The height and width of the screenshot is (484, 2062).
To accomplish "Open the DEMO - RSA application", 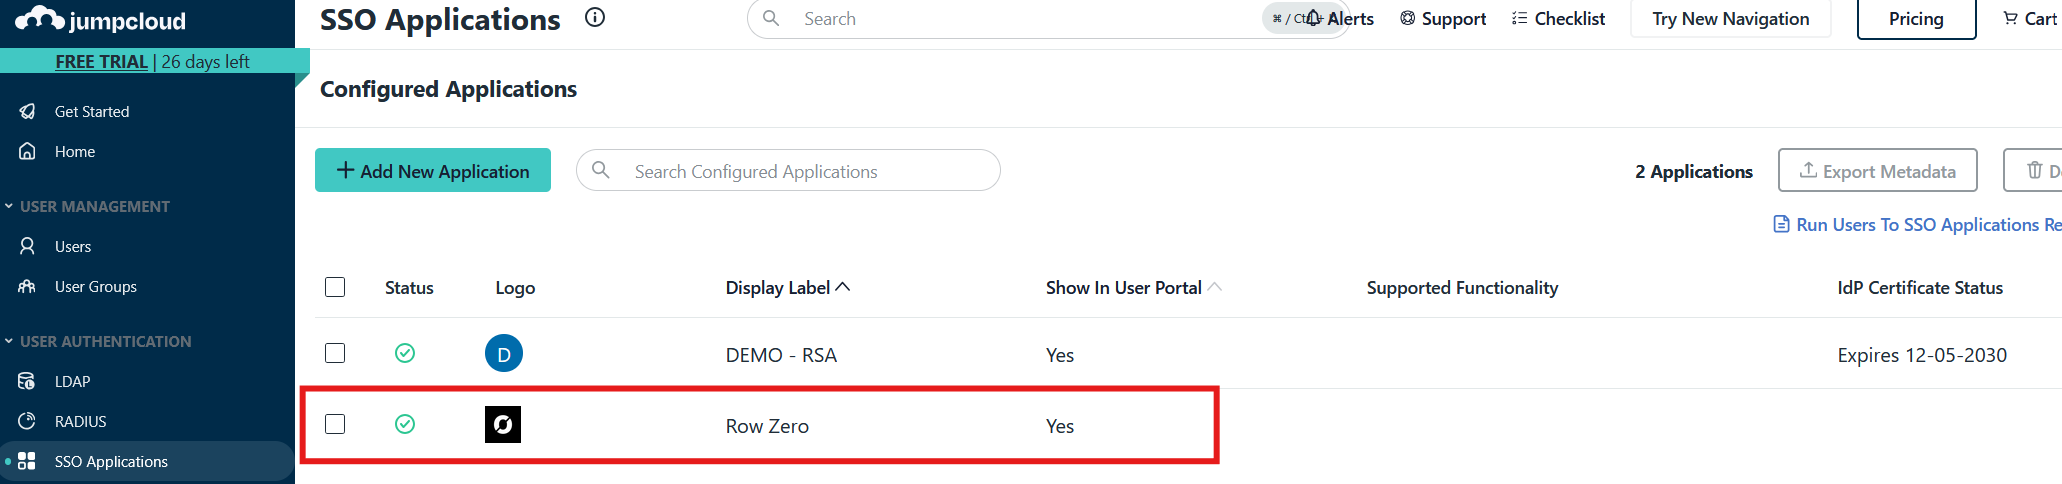I will (781, 355).
